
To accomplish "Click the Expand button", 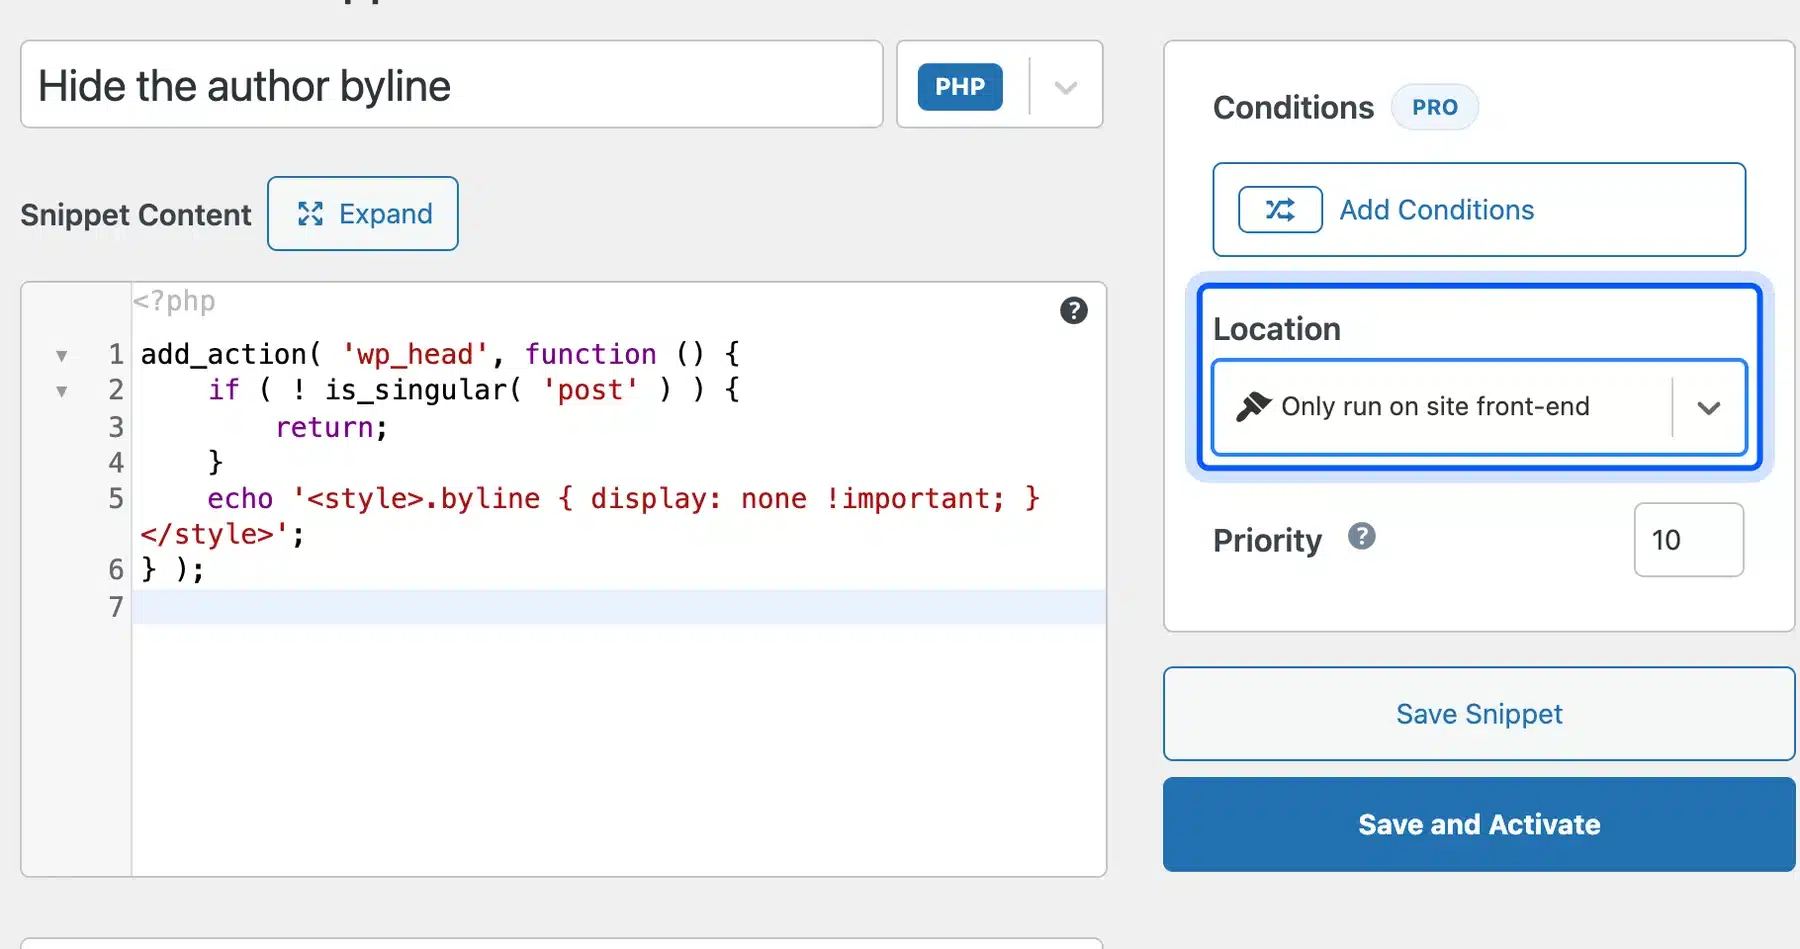I will [363, 214].
